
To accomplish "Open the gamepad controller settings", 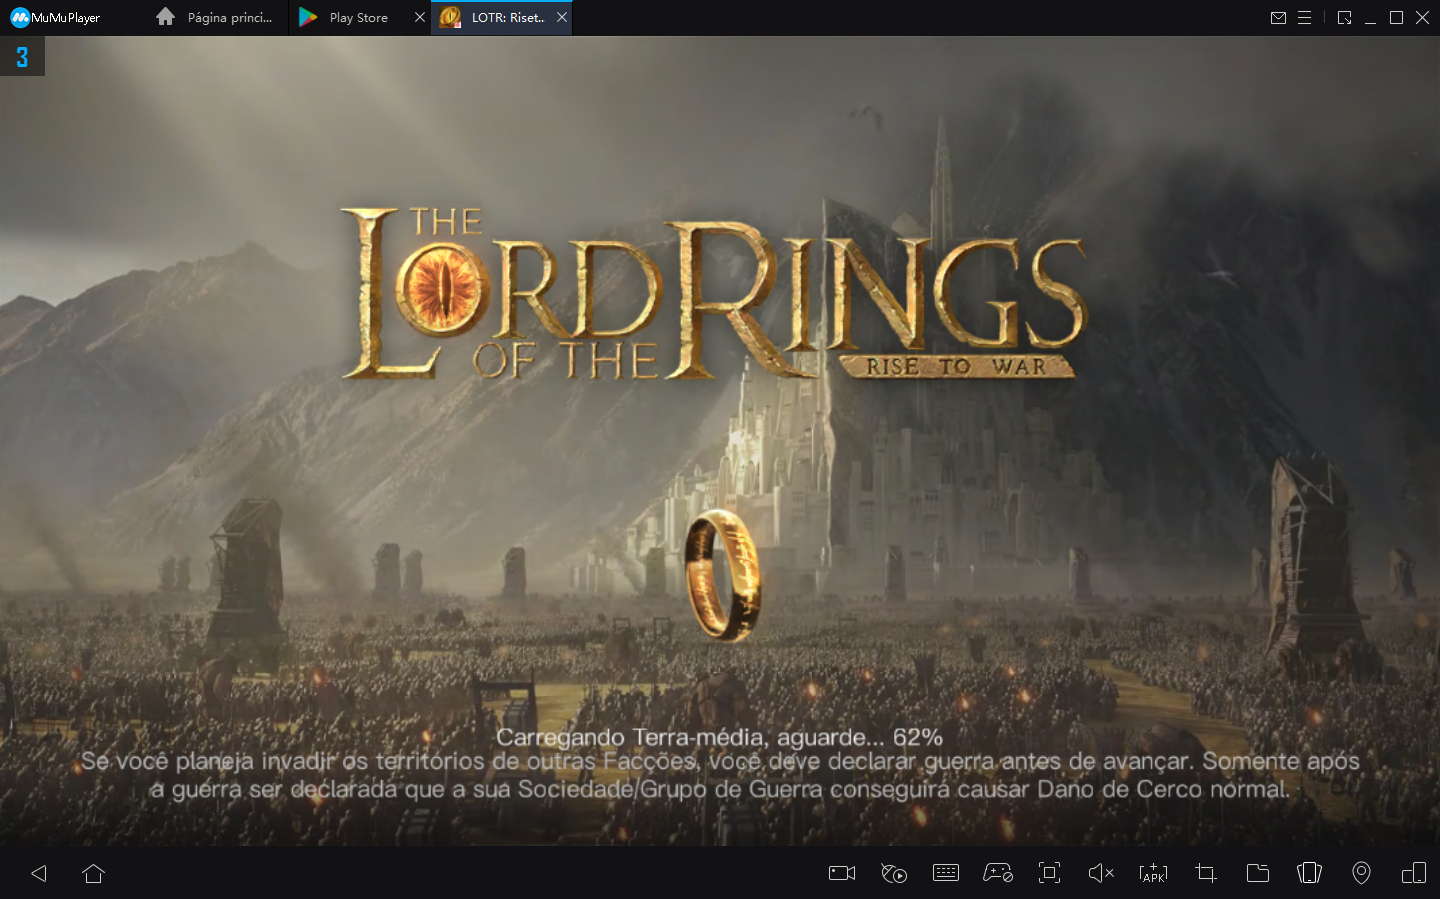I will 999,873.
